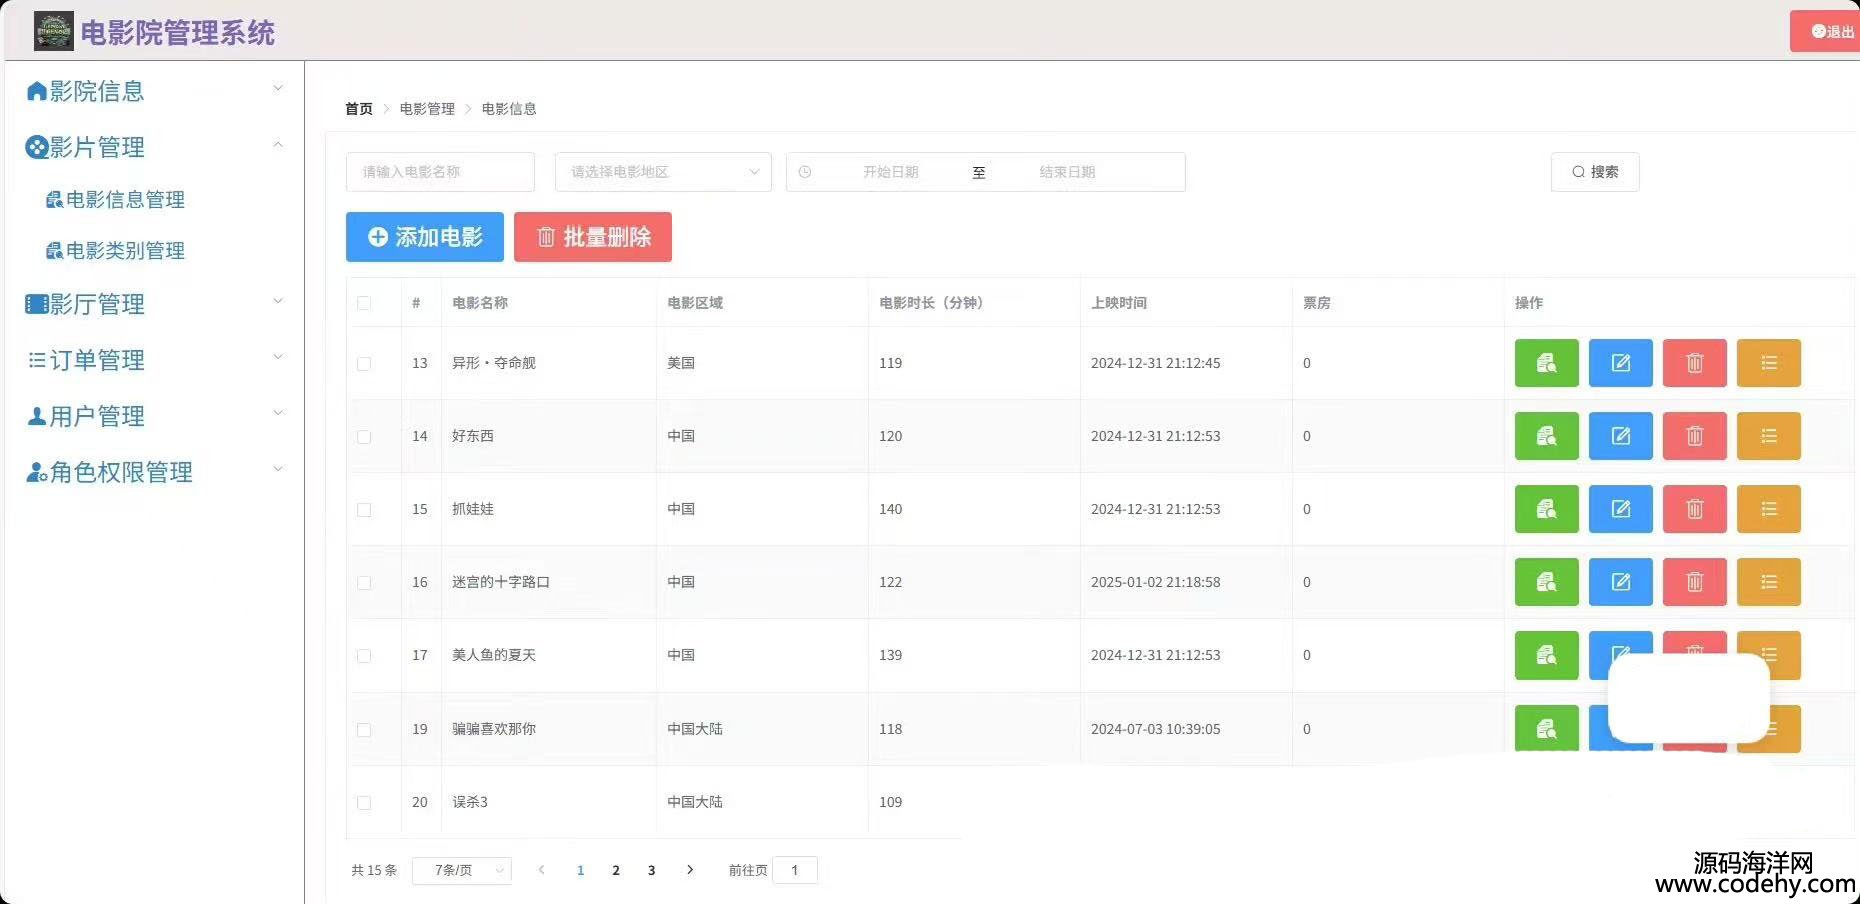Click the blue edit icon for 好东西
The width and height of the screenshot is (1860, 904).
[x=1620, y=436]
